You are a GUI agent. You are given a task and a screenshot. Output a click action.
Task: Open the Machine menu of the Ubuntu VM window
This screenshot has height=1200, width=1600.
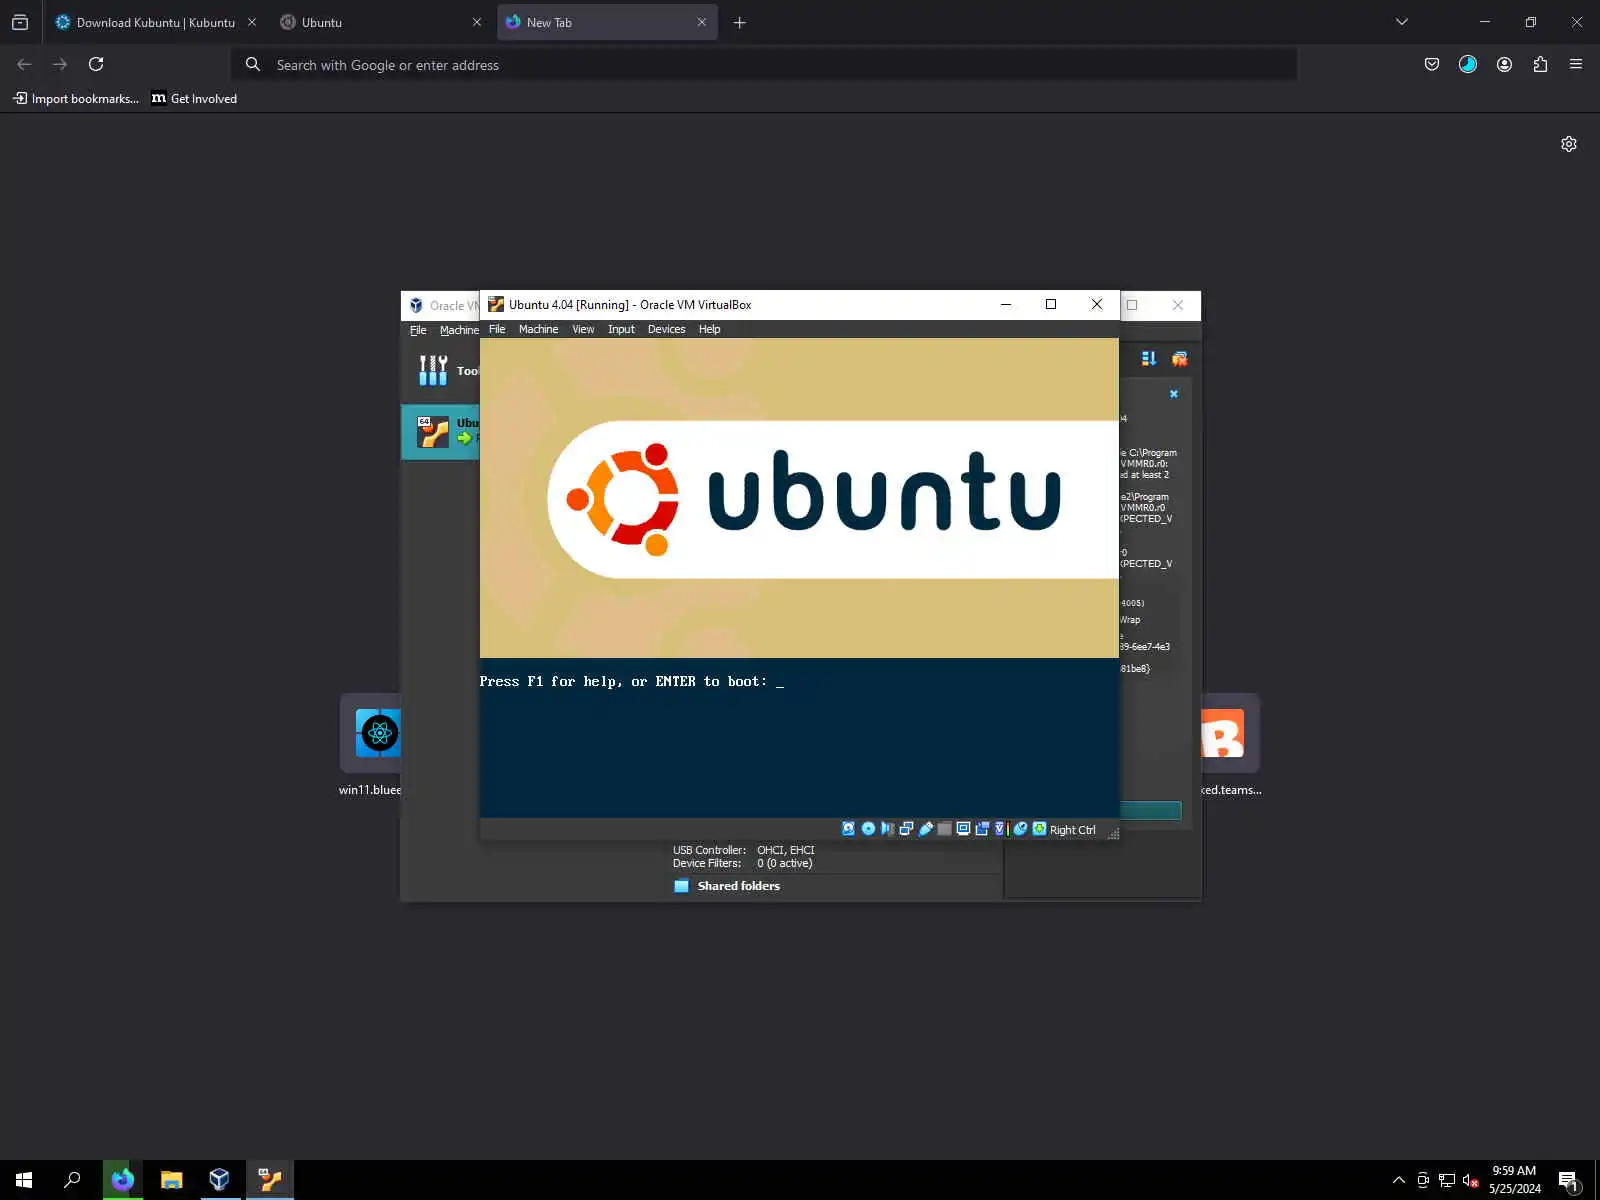click(x=538, y=329)
